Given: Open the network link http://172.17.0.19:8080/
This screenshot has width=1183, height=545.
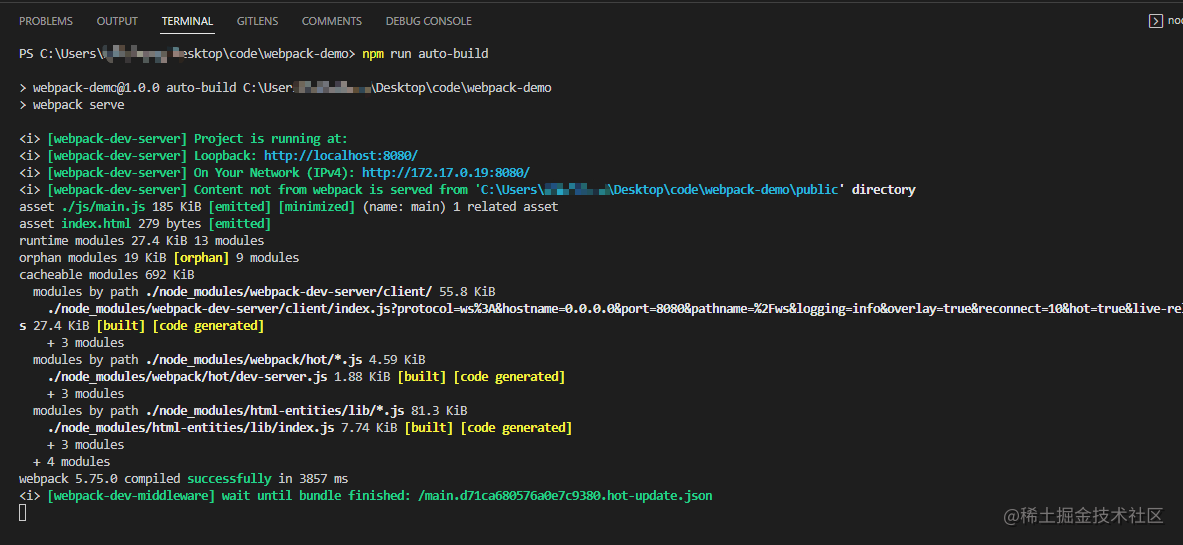Looking at the screenshot, I should pos(446,173).
